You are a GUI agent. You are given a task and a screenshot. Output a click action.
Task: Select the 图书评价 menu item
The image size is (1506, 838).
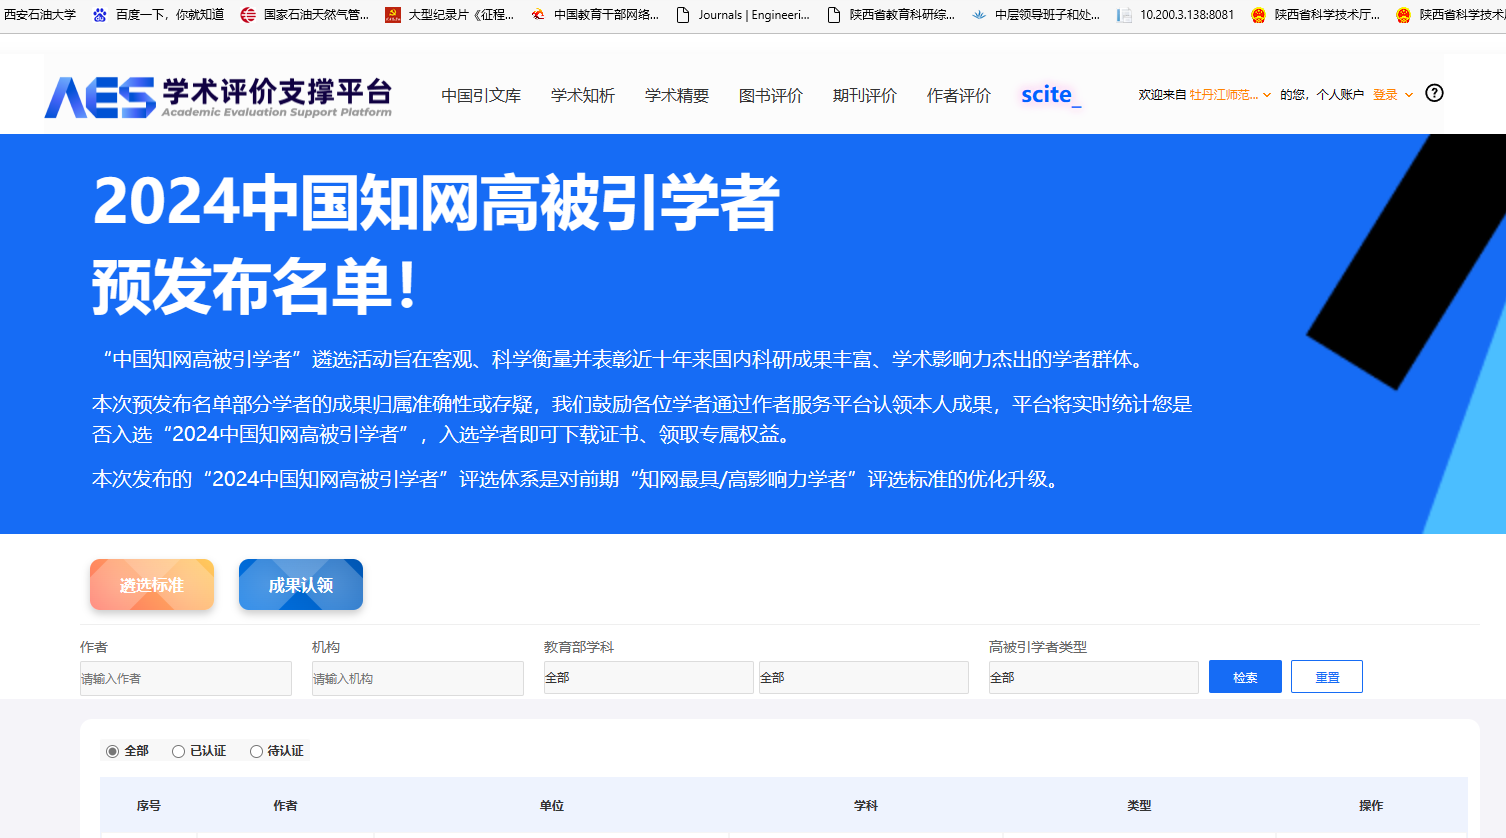(771, 95)
